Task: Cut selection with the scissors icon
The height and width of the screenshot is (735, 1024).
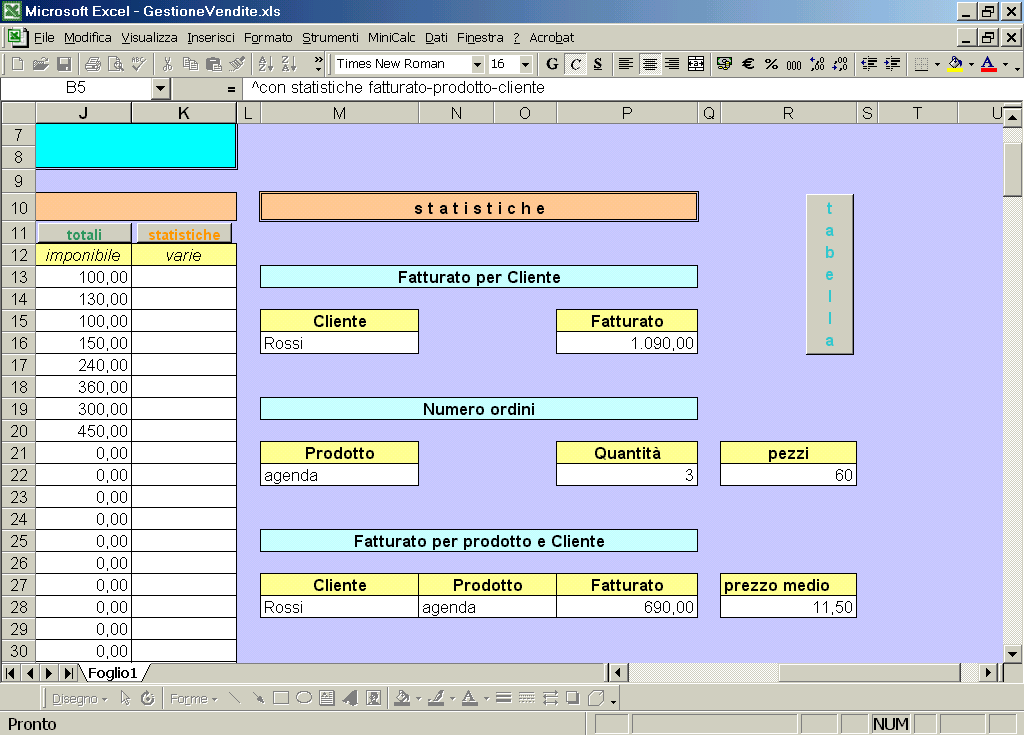Action: (167, 63)
